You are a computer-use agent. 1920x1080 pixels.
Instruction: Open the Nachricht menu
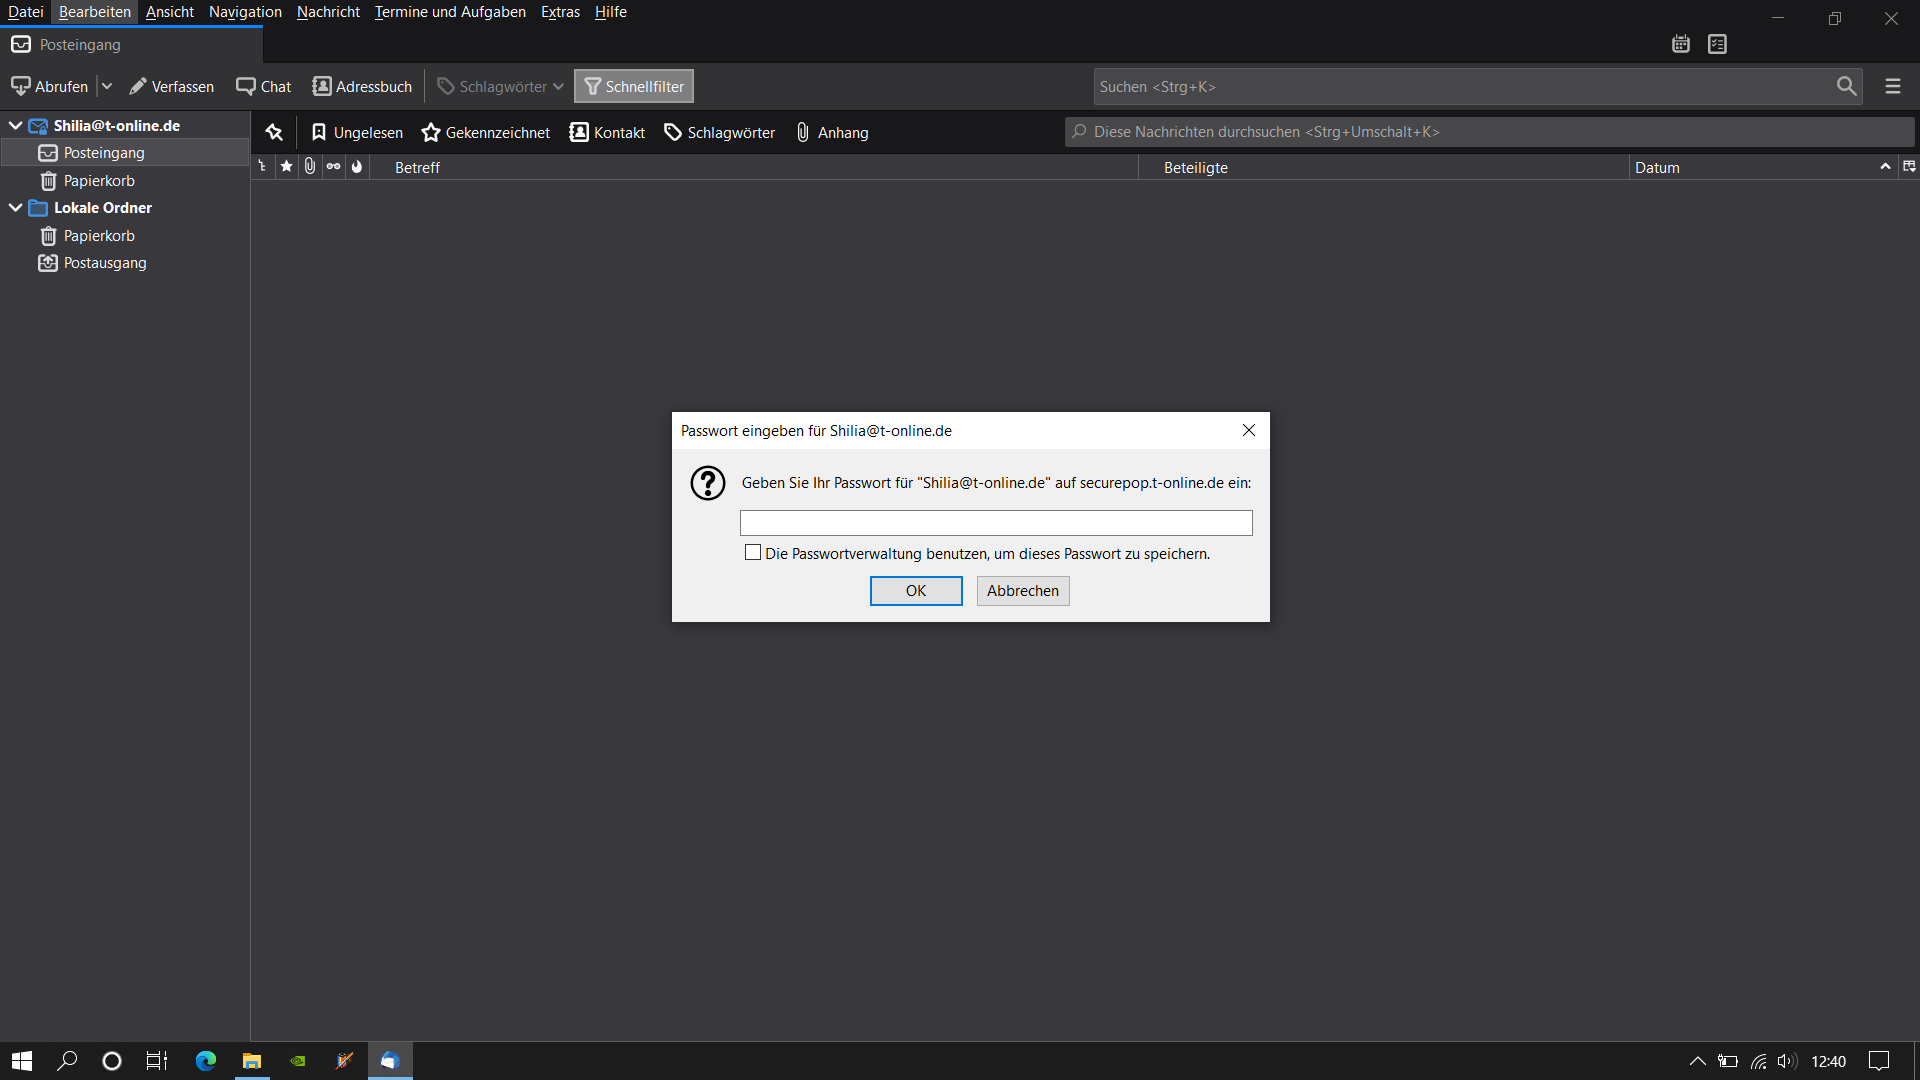pos(328,12)
